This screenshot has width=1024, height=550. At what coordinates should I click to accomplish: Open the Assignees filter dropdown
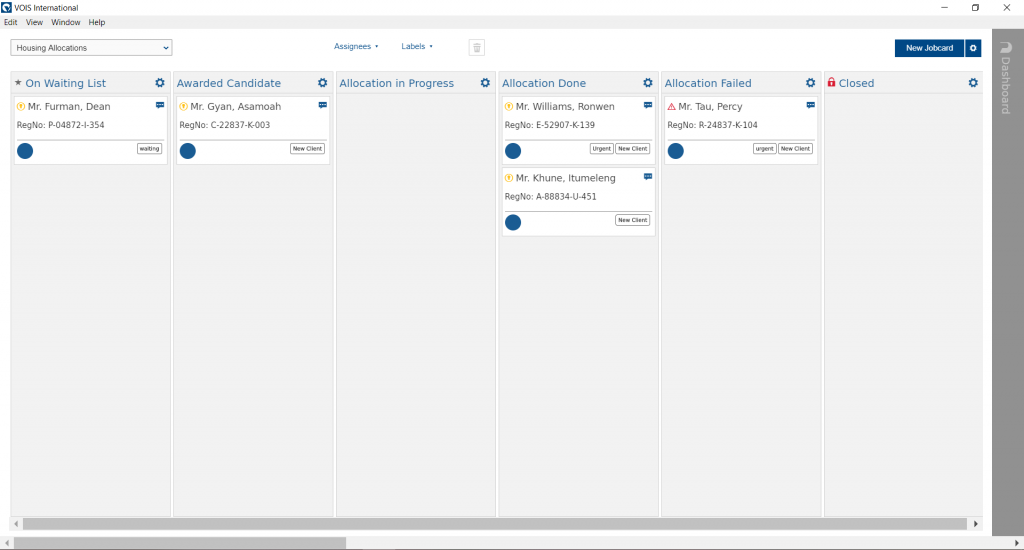(x=355, y=46)
